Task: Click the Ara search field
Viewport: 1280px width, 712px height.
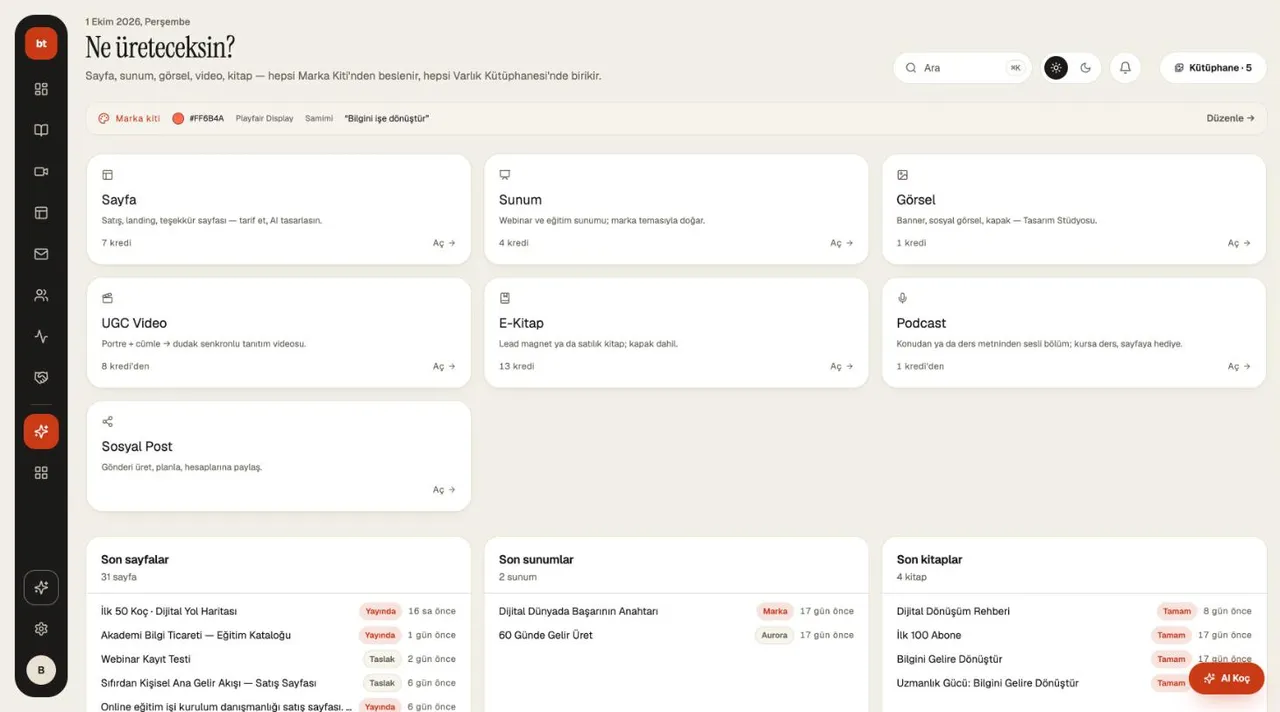Action: coord(962,68)
